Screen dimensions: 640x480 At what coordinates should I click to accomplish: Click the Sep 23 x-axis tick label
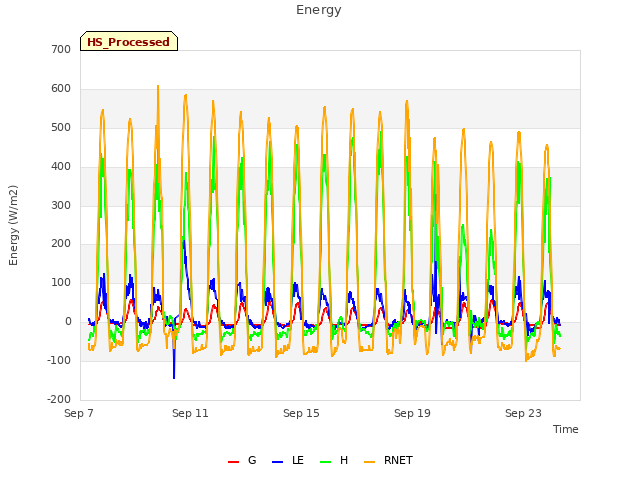[x=523, y=413]
